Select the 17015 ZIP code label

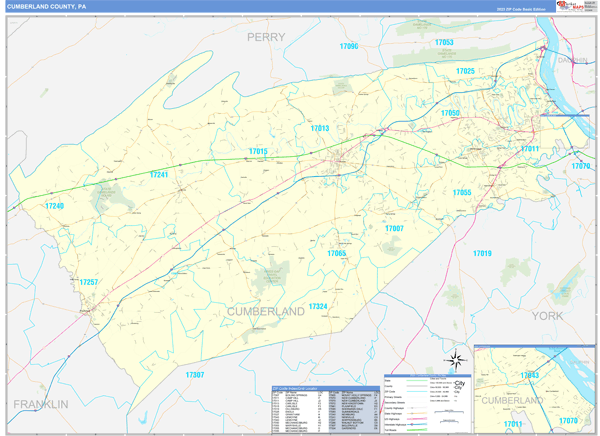258,151
